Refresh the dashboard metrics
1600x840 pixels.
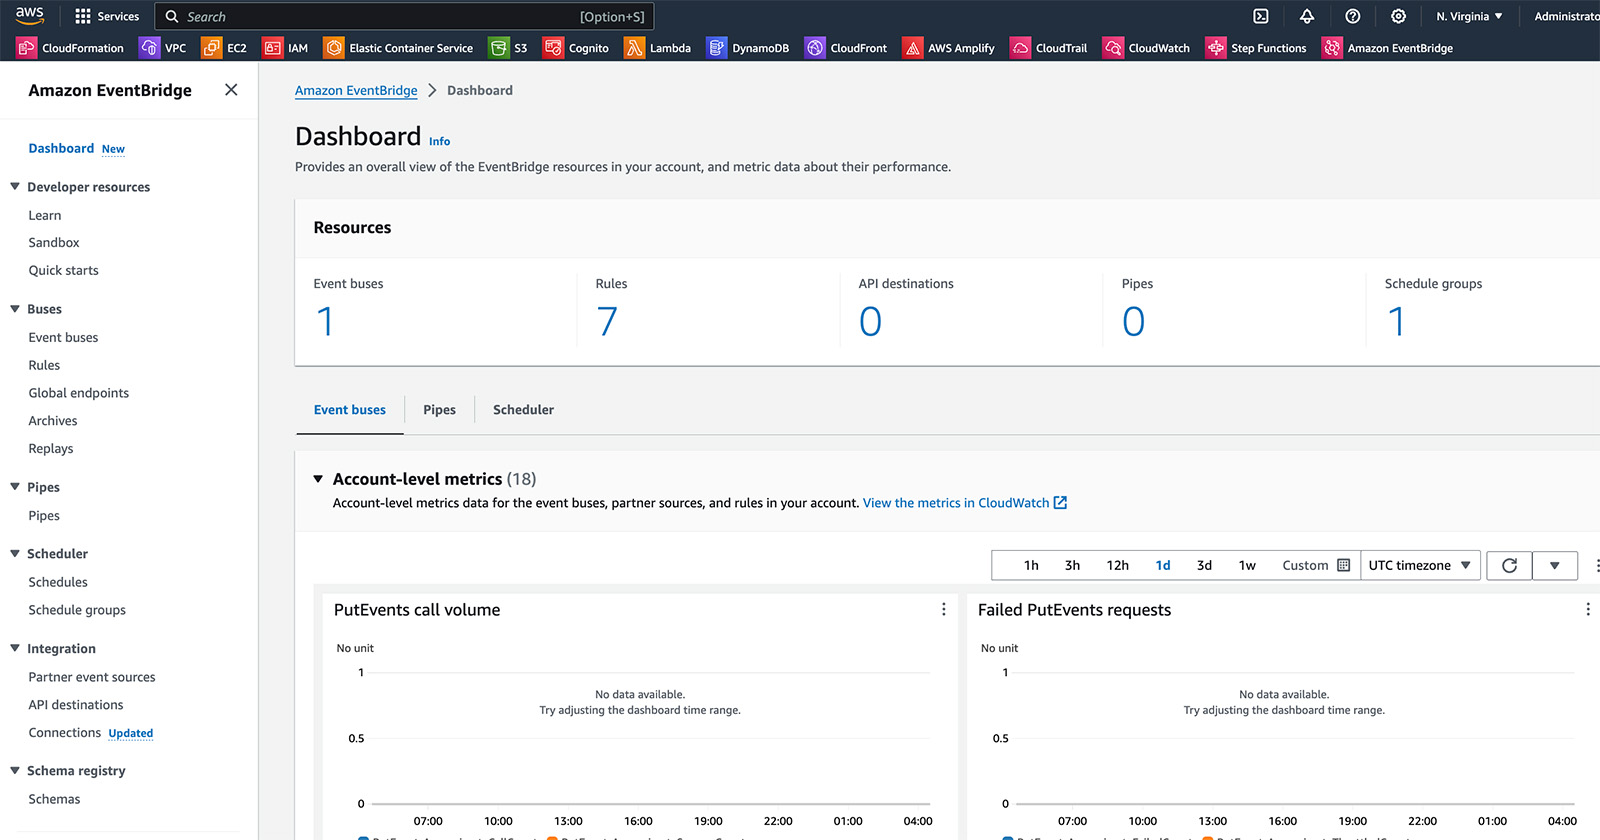coord(1509,565)
